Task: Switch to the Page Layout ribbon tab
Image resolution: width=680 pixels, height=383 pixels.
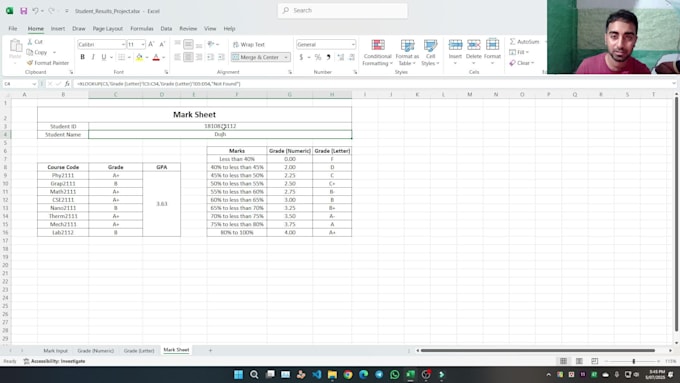Action: (108, 29)
